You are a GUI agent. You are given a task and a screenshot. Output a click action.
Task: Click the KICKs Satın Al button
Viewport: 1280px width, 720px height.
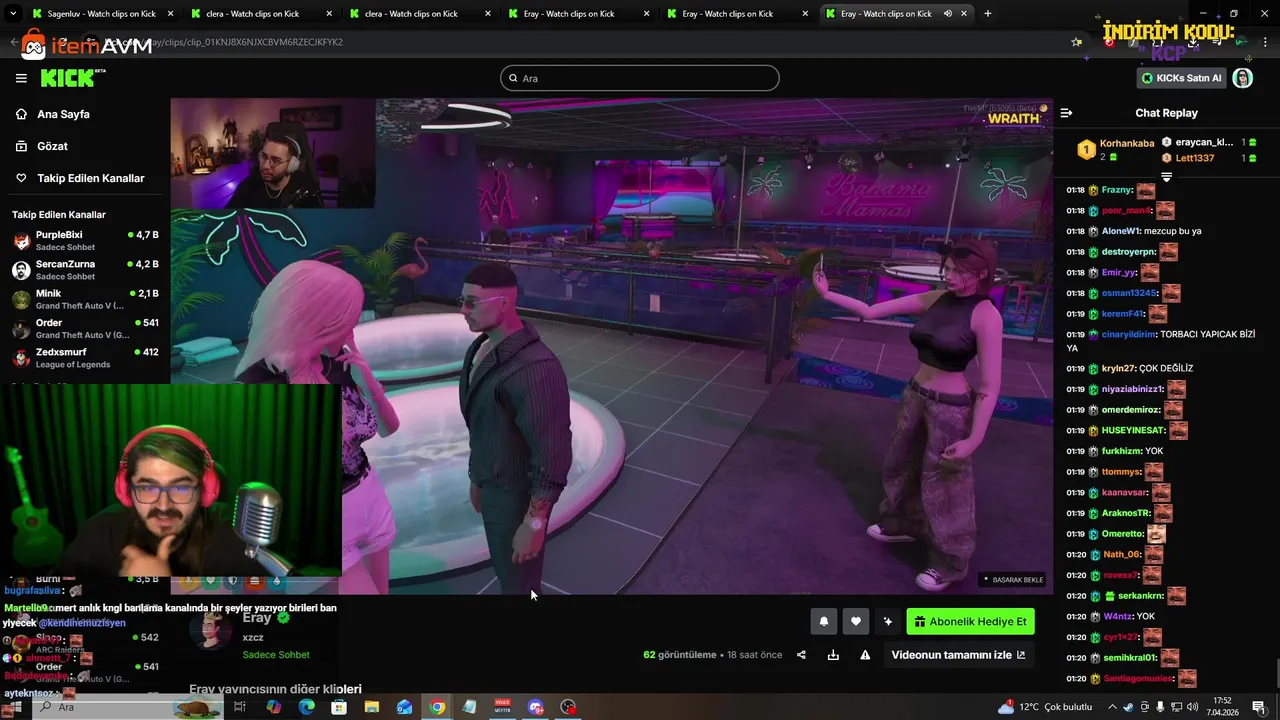(x=1183, y=78)
